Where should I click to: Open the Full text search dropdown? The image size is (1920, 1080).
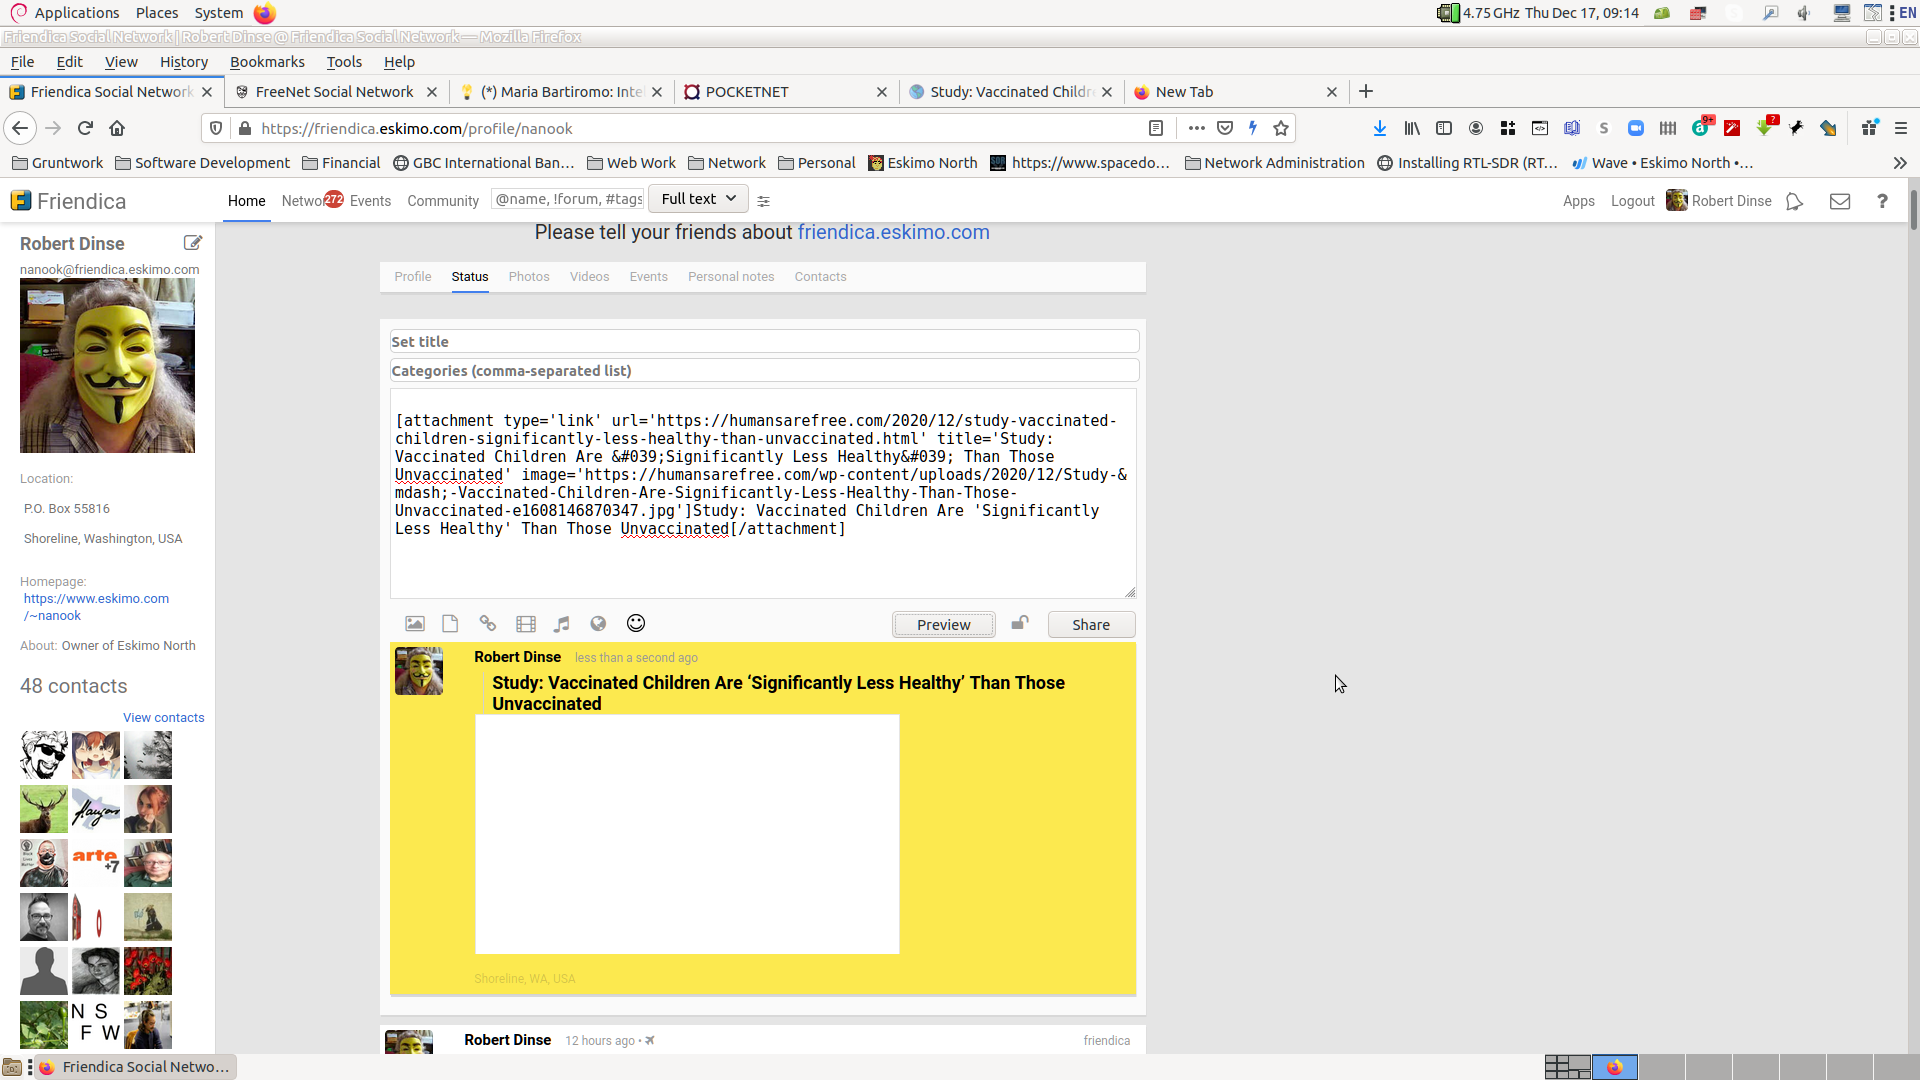click(698, 199)
